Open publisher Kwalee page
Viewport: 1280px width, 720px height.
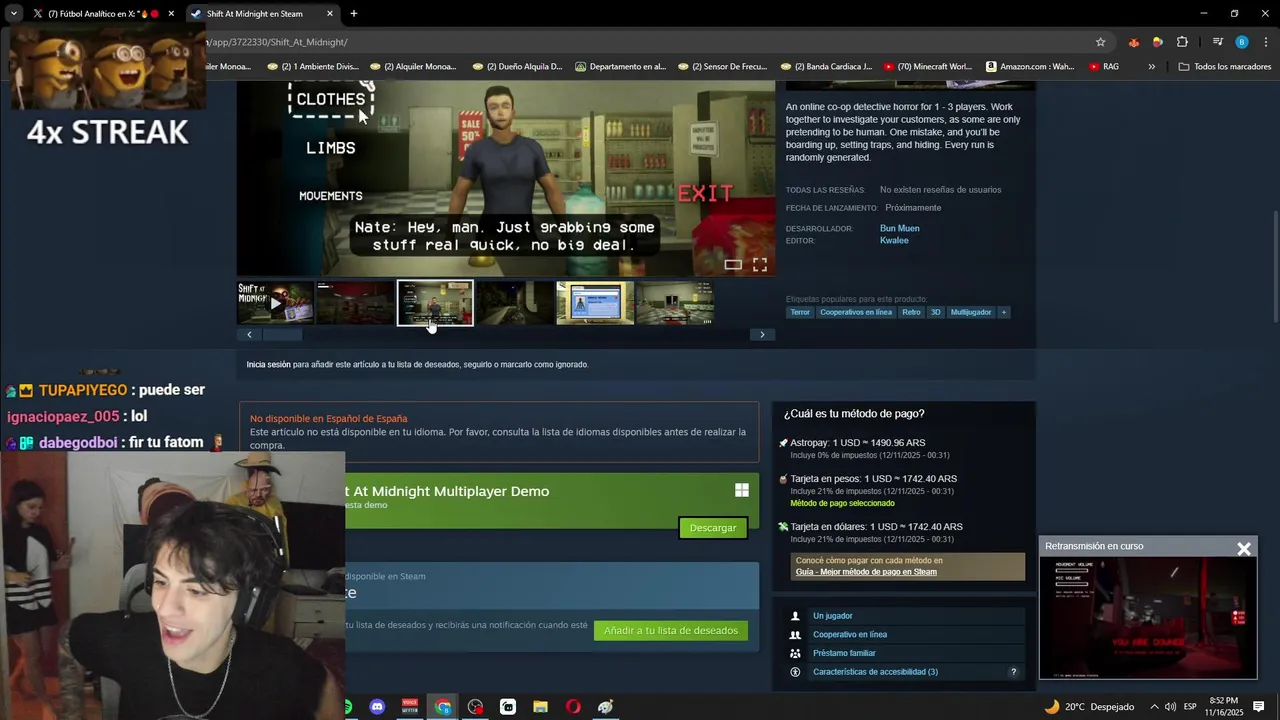[x=894, y=240]
